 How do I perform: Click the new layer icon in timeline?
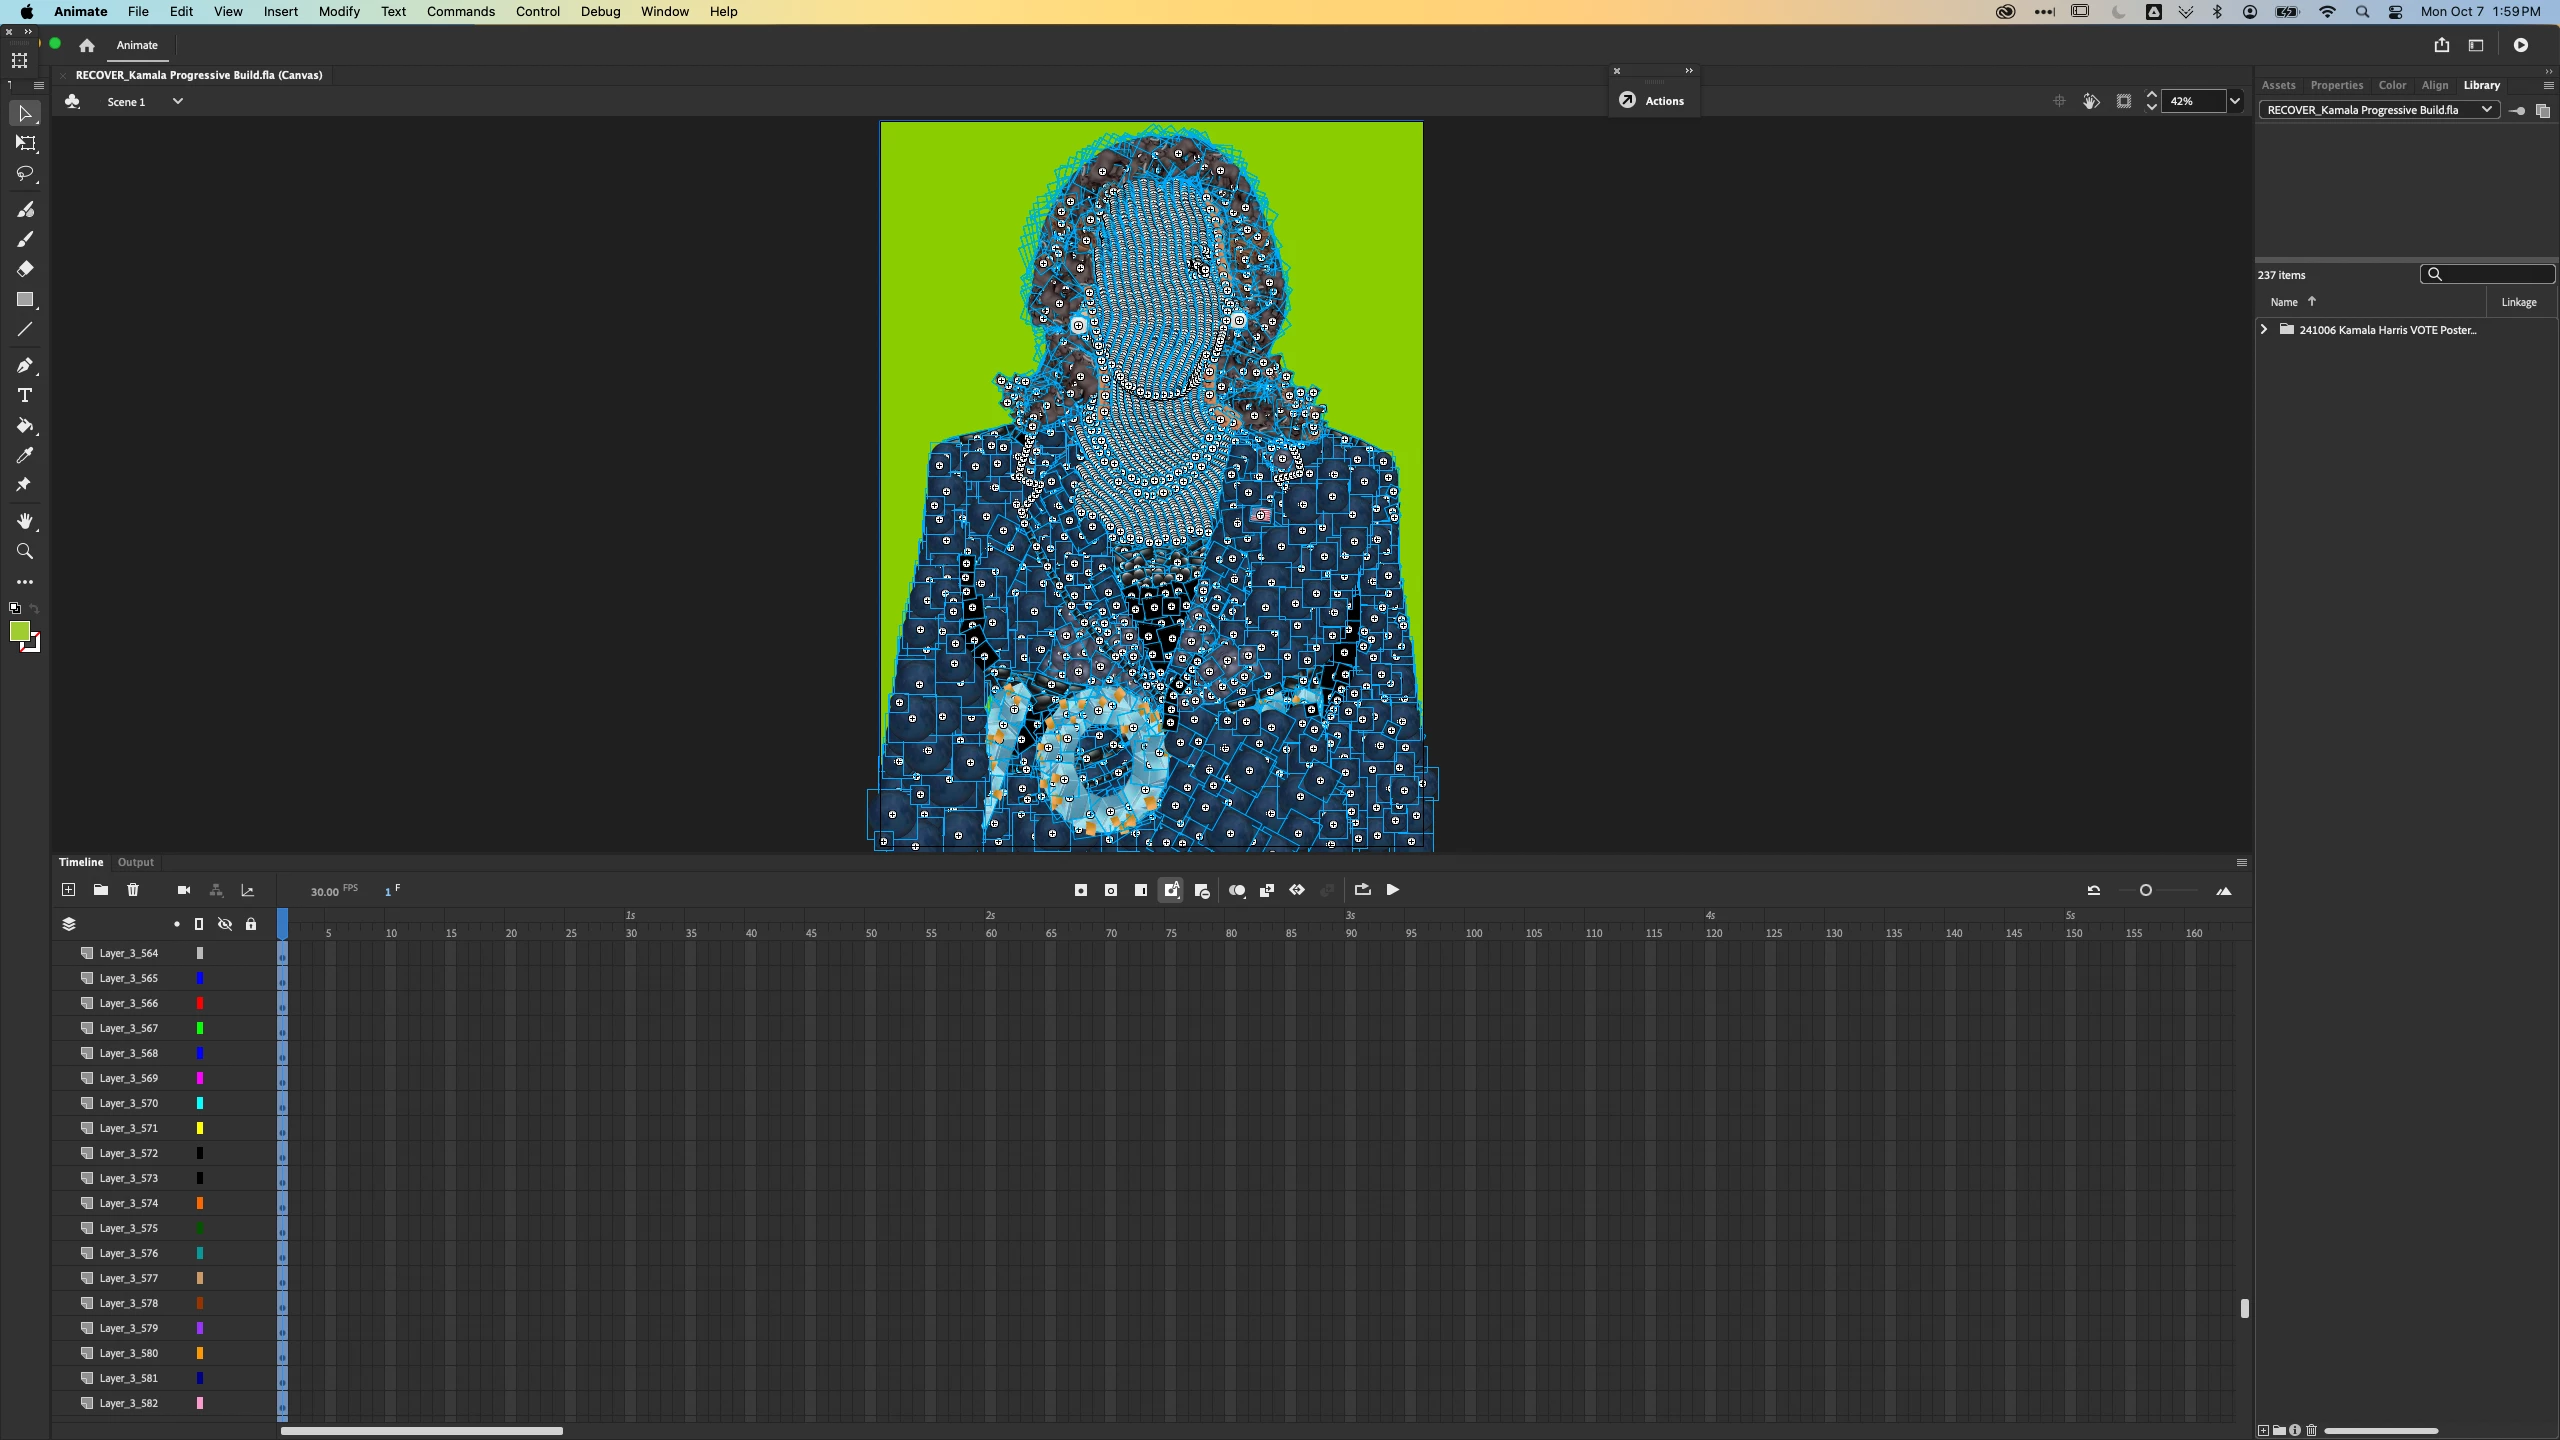tap(68, 890)
